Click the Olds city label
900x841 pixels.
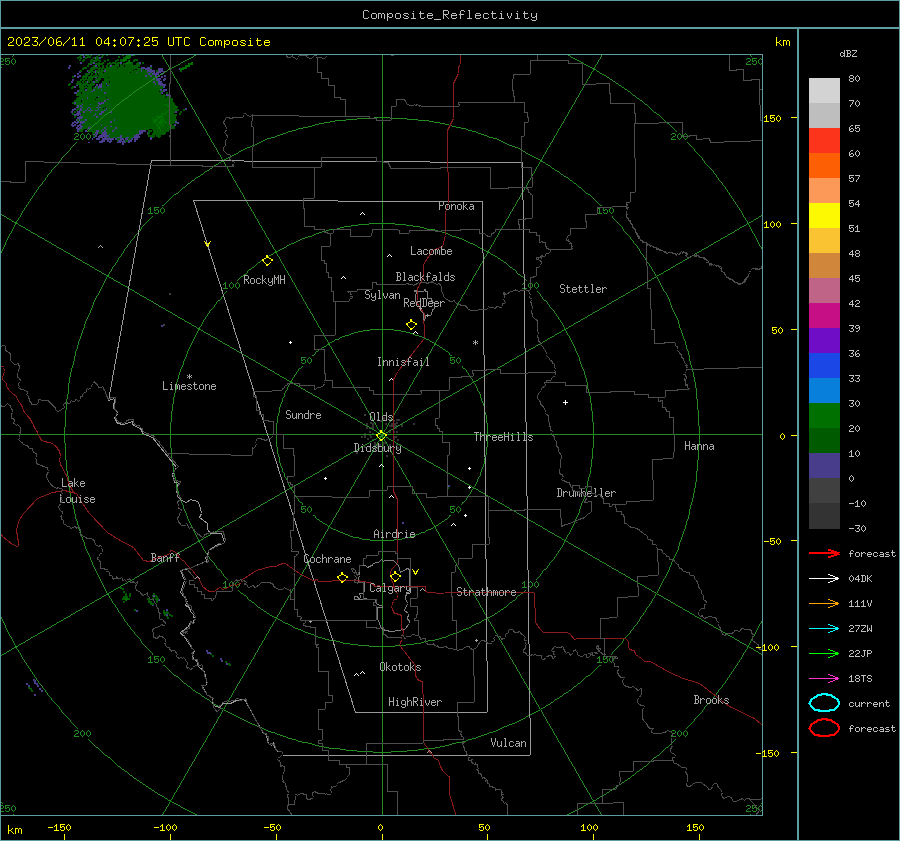[x=381, y=417]
